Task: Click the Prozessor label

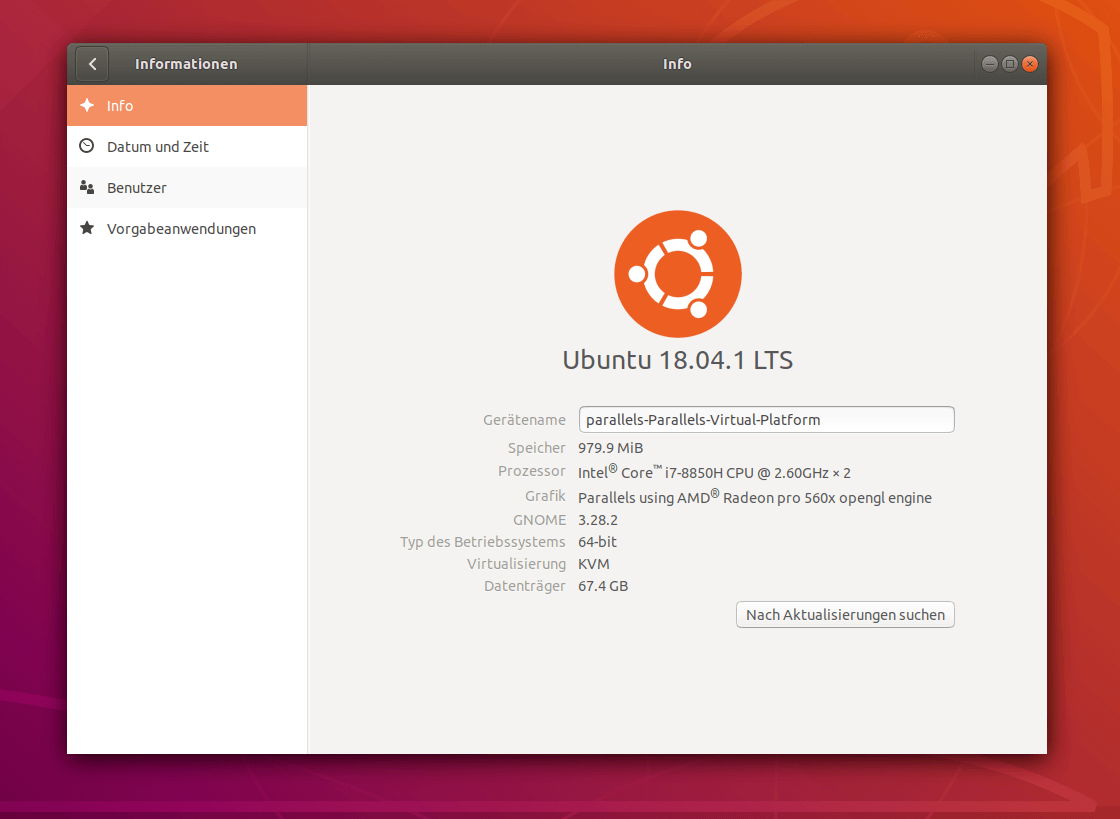Action: 531,471
